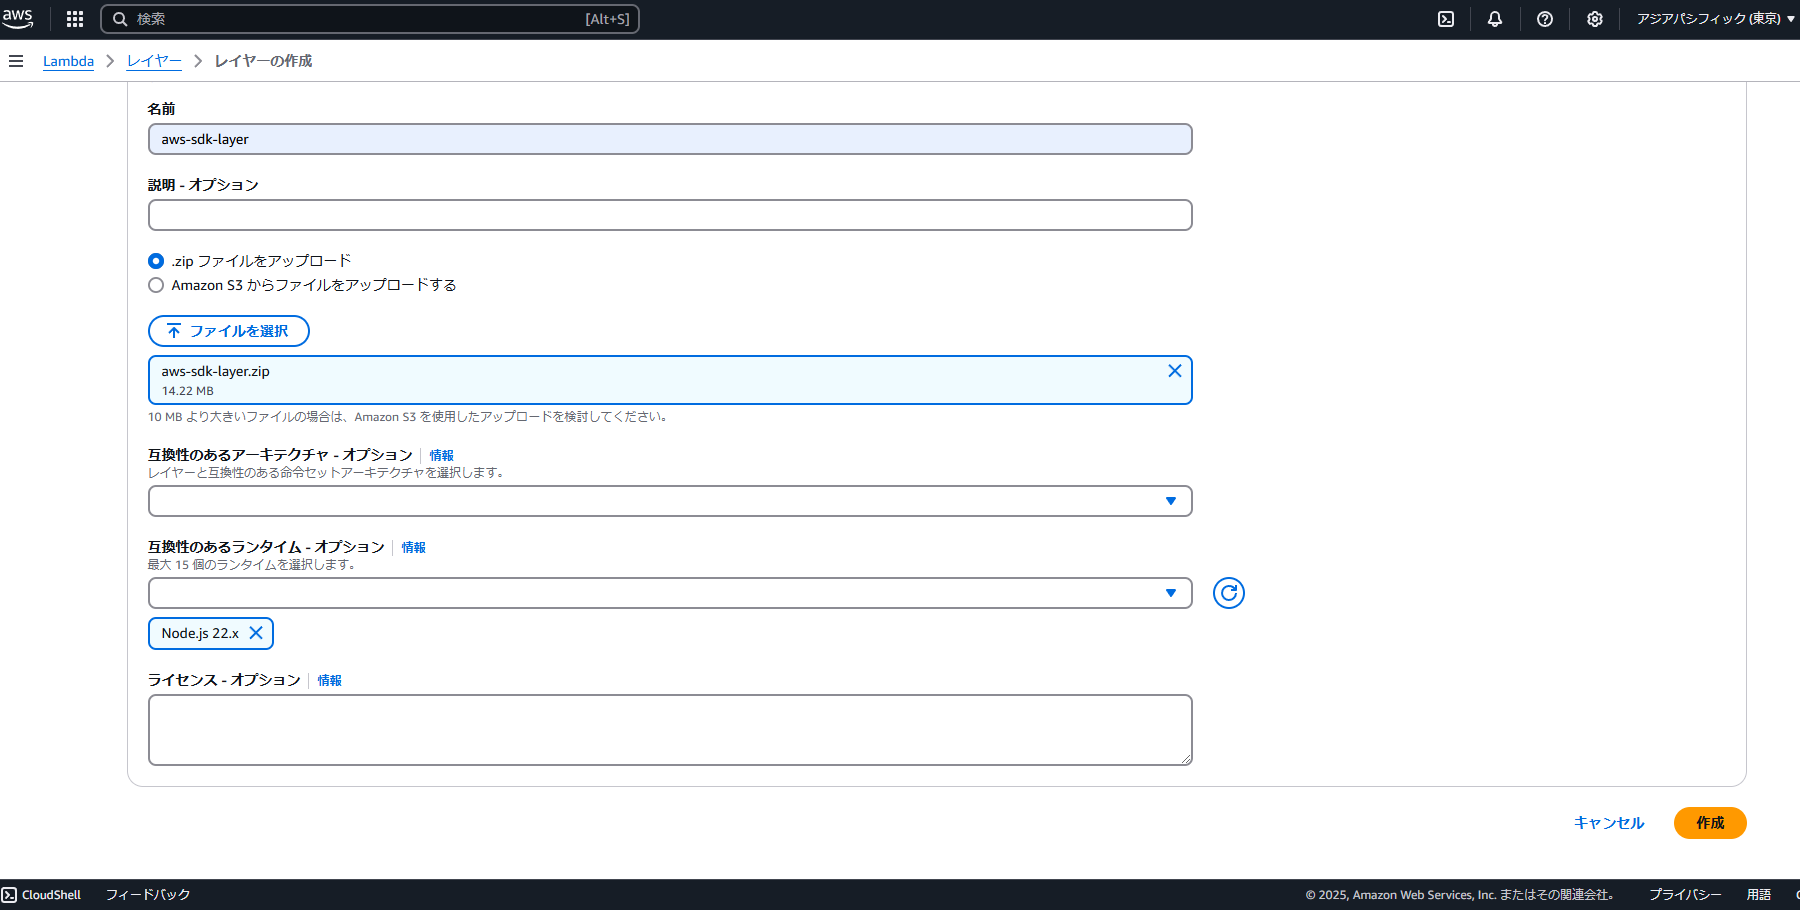Refresh the runtimes list
This screenshot has width=1800, height=910.
pyautogui.click(x=1229, y=593)
